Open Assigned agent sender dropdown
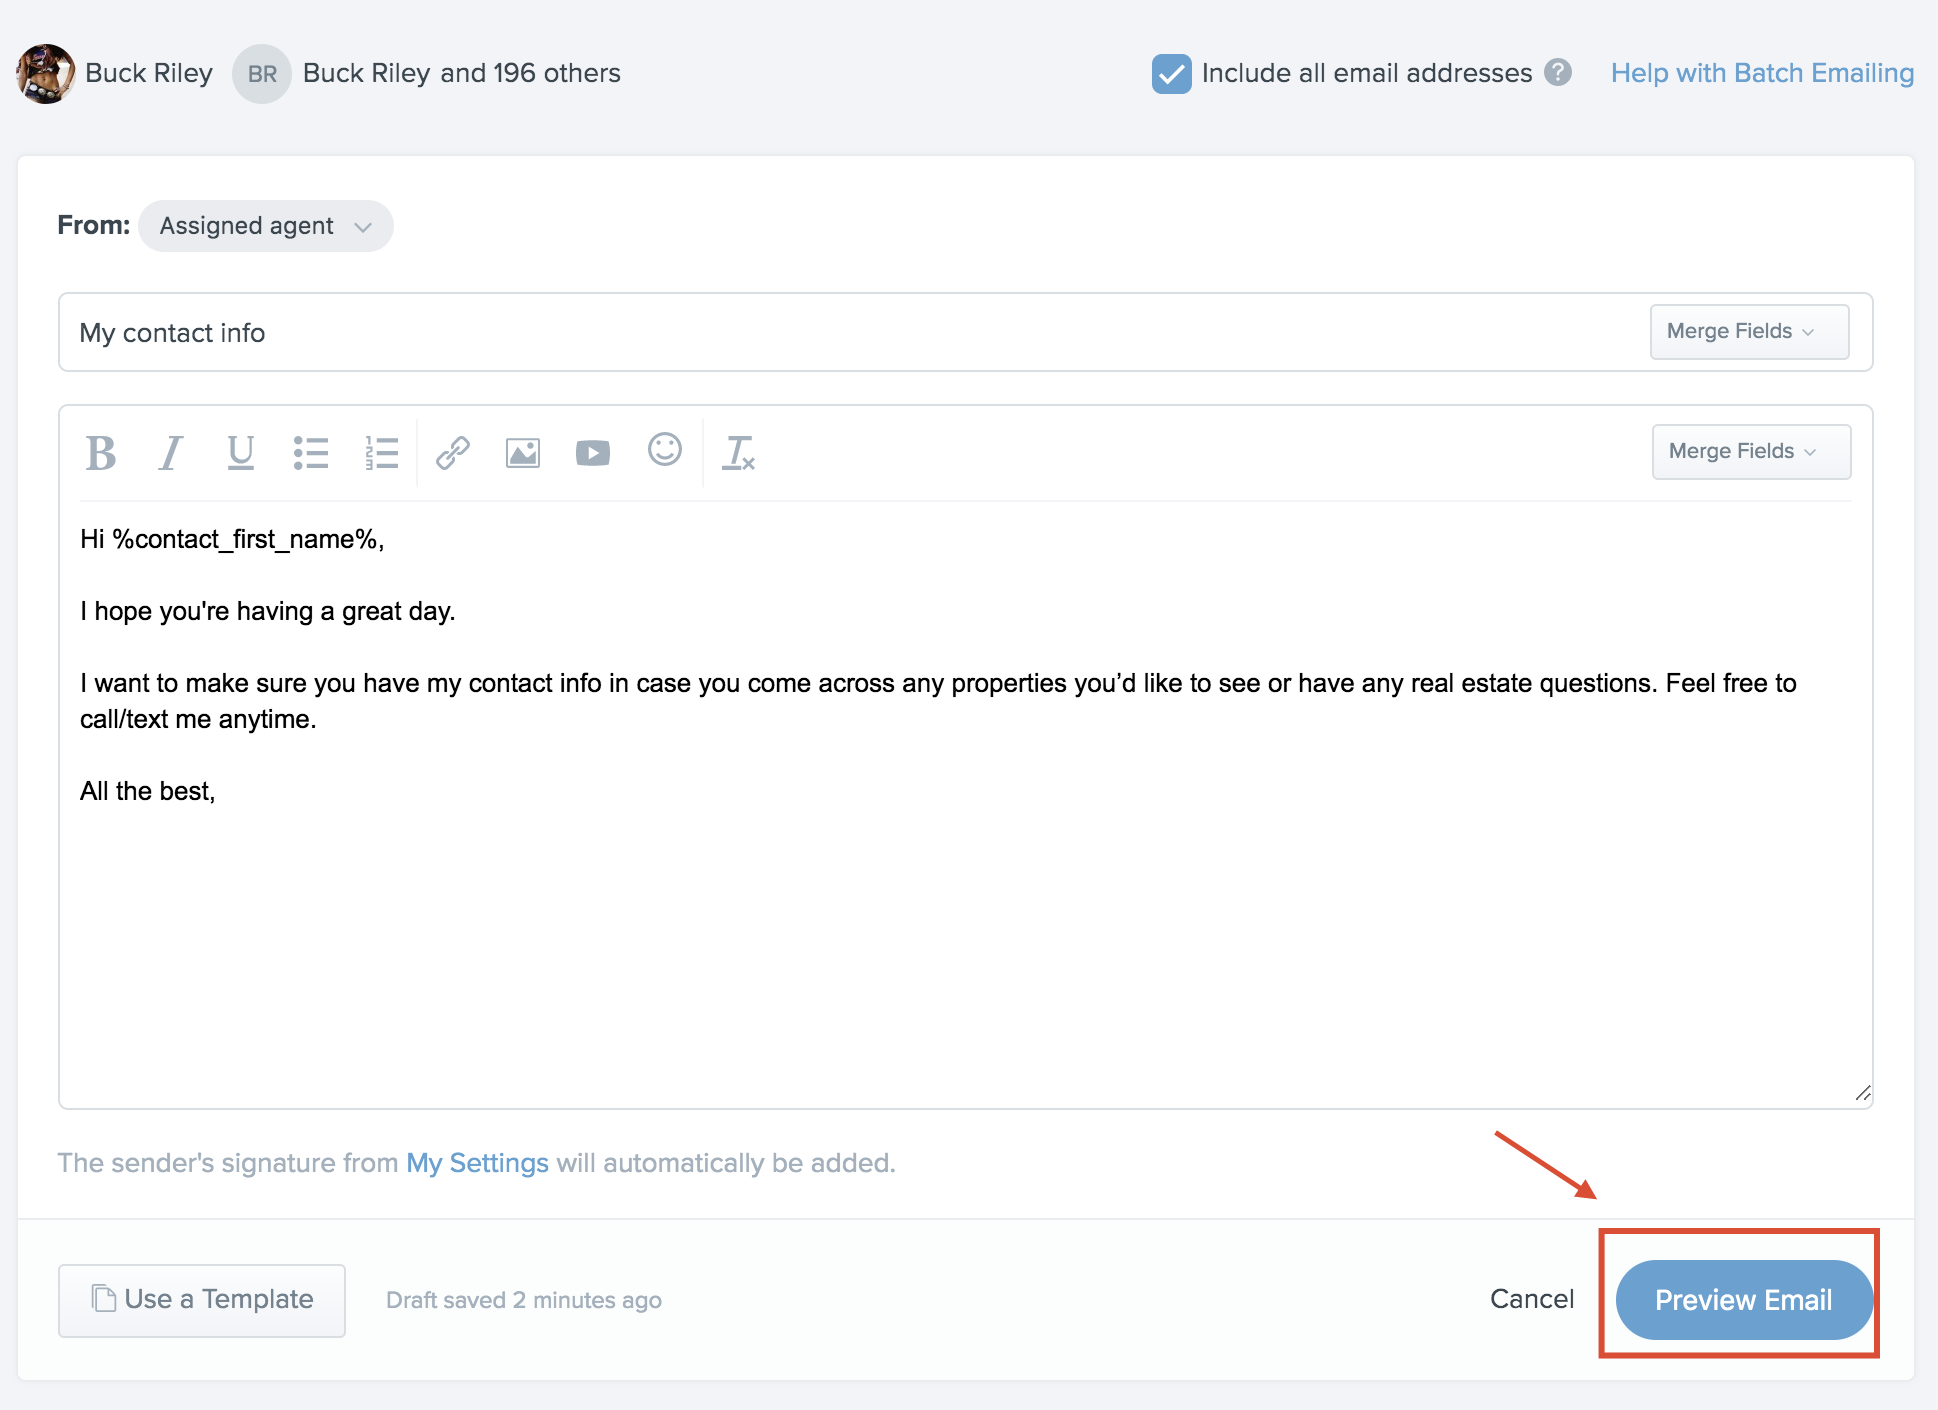This screenshot has height=1410, width=1938. [263, 226]
